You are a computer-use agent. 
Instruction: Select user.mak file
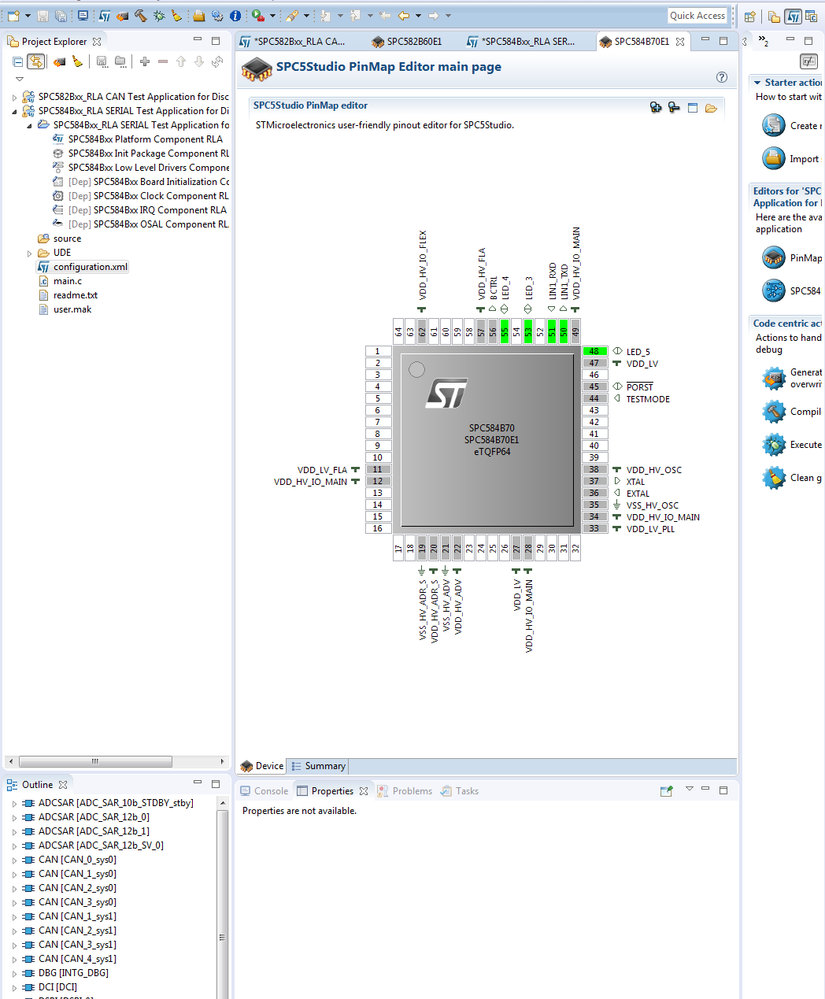[72, 310]
